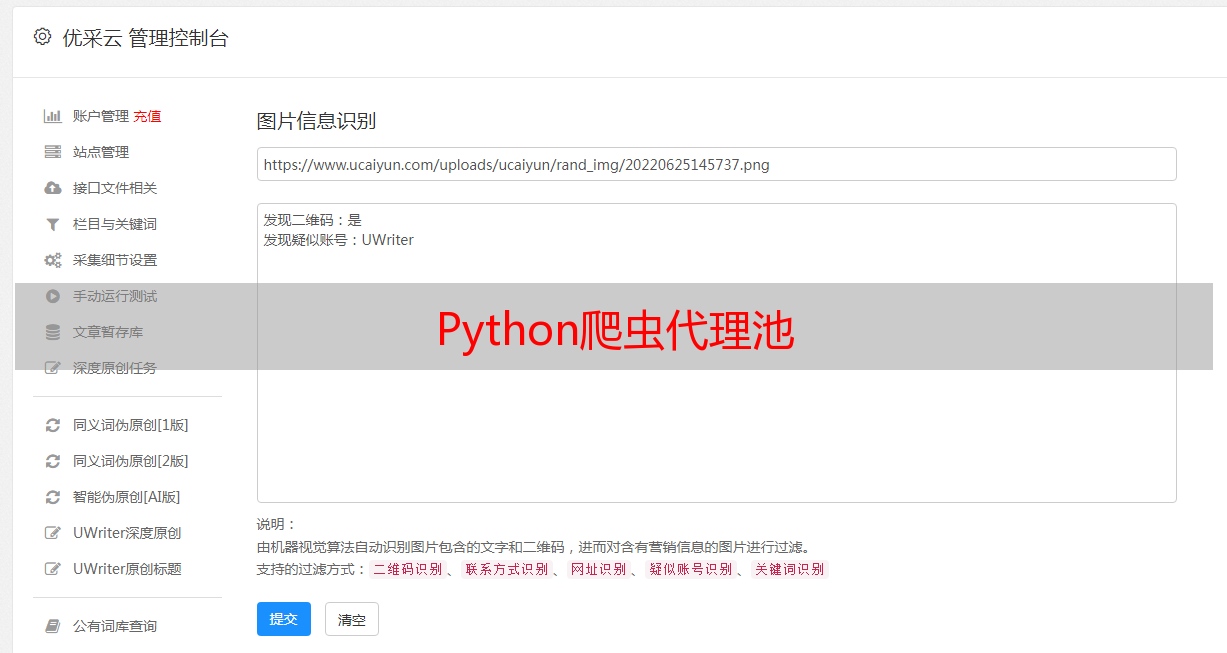
Task: Open 公有词库查询 in the sidebar
Action: pyautogui.click(x=115, y=626)
